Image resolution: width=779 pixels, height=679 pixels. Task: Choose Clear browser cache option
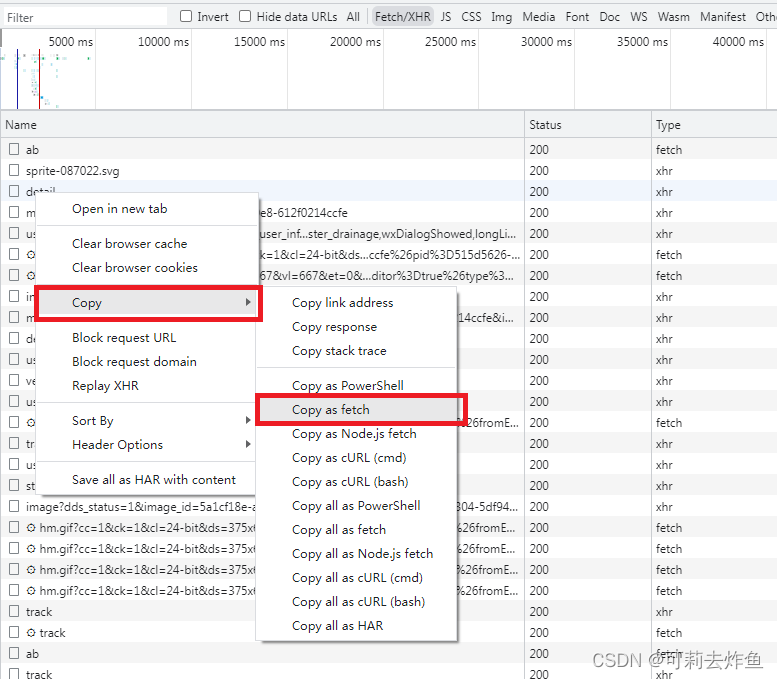tap(129, 244)
